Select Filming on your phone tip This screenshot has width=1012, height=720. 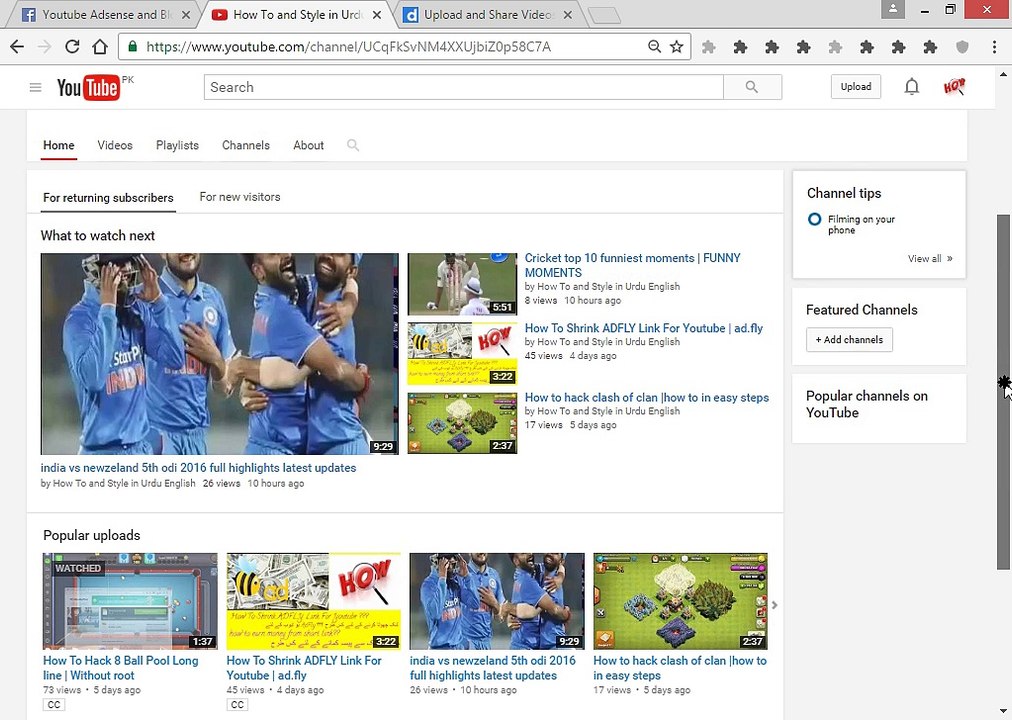861,225
